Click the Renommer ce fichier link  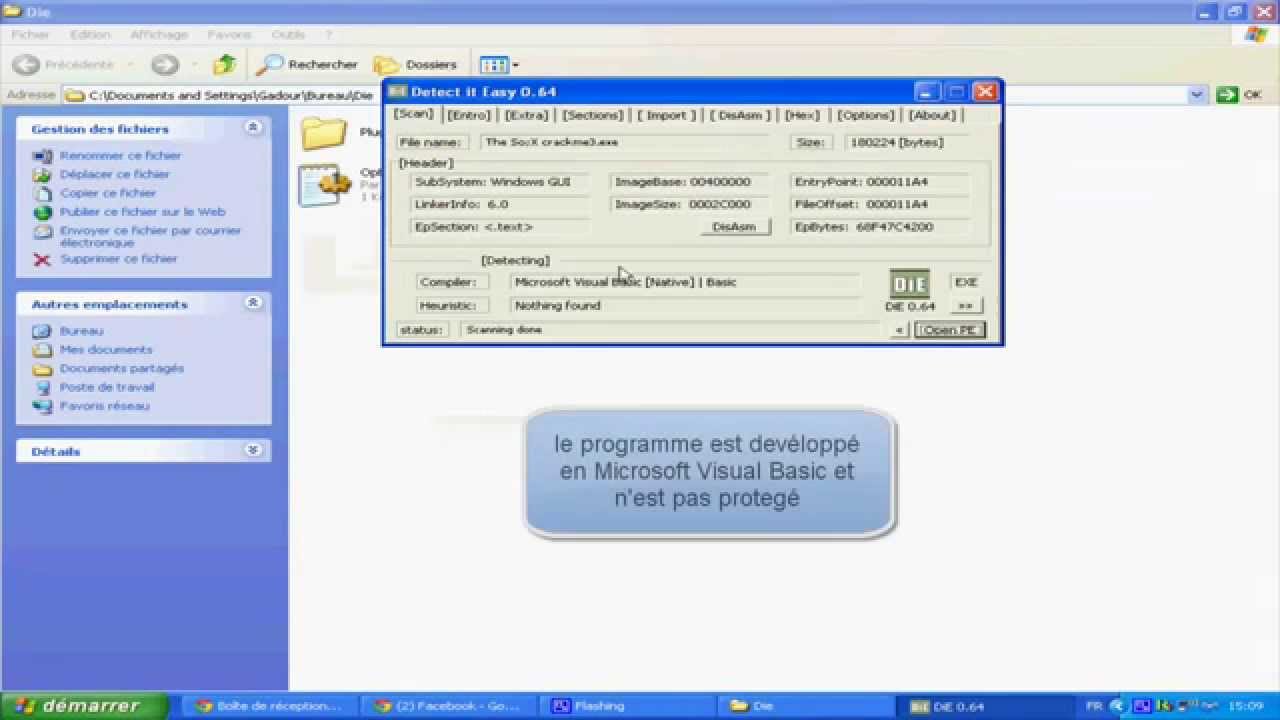(x=120, y=156)
